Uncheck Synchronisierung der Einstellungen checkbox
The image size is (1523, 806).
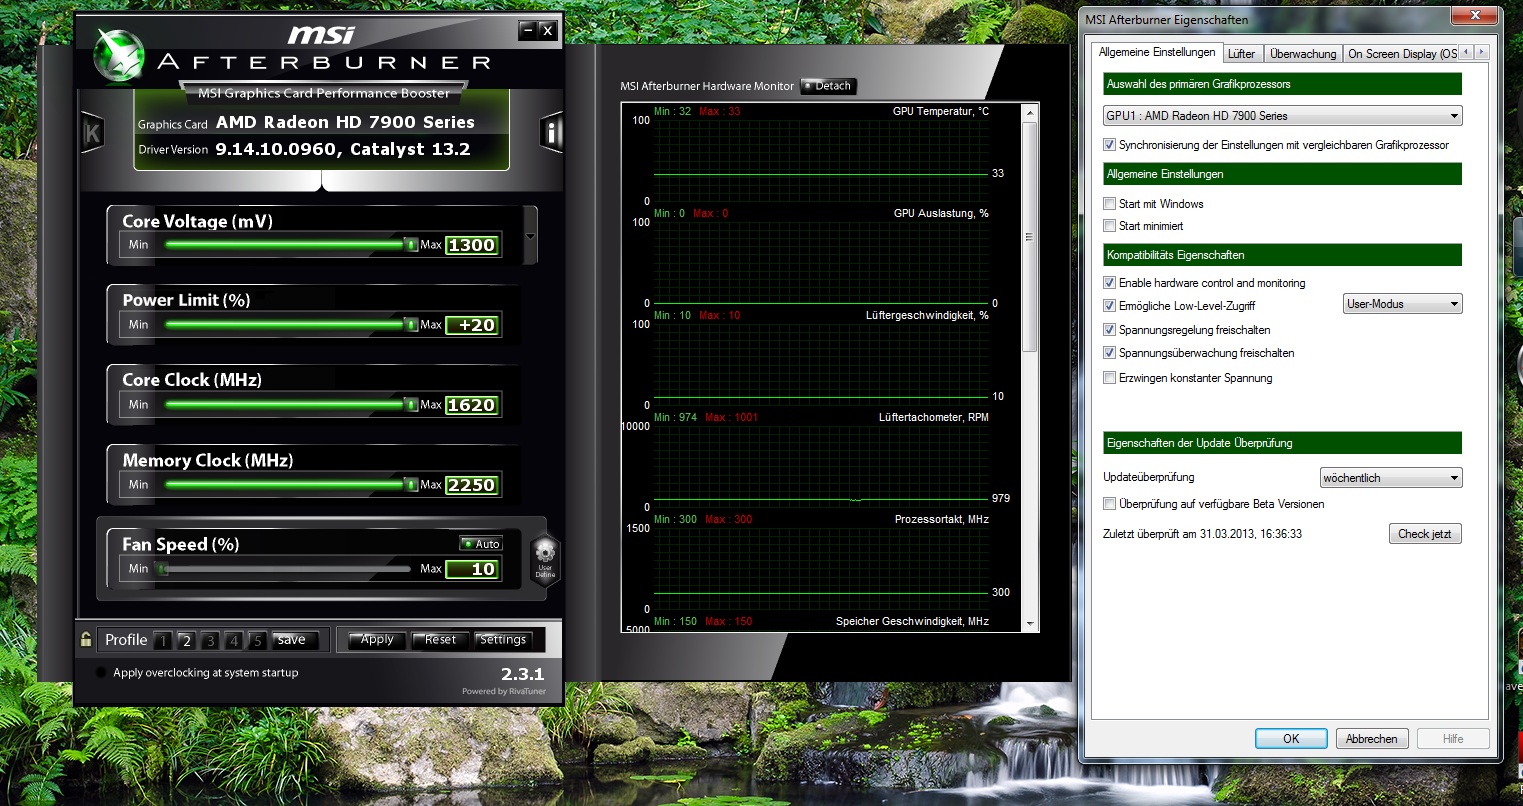(x=1109, y=145)
